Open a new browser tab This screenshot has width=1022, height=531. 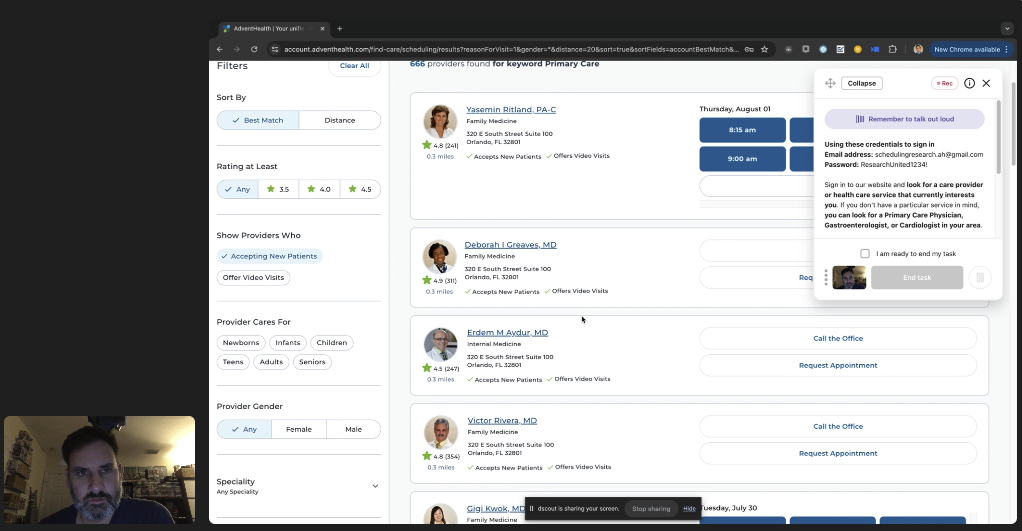pos(340,29)
